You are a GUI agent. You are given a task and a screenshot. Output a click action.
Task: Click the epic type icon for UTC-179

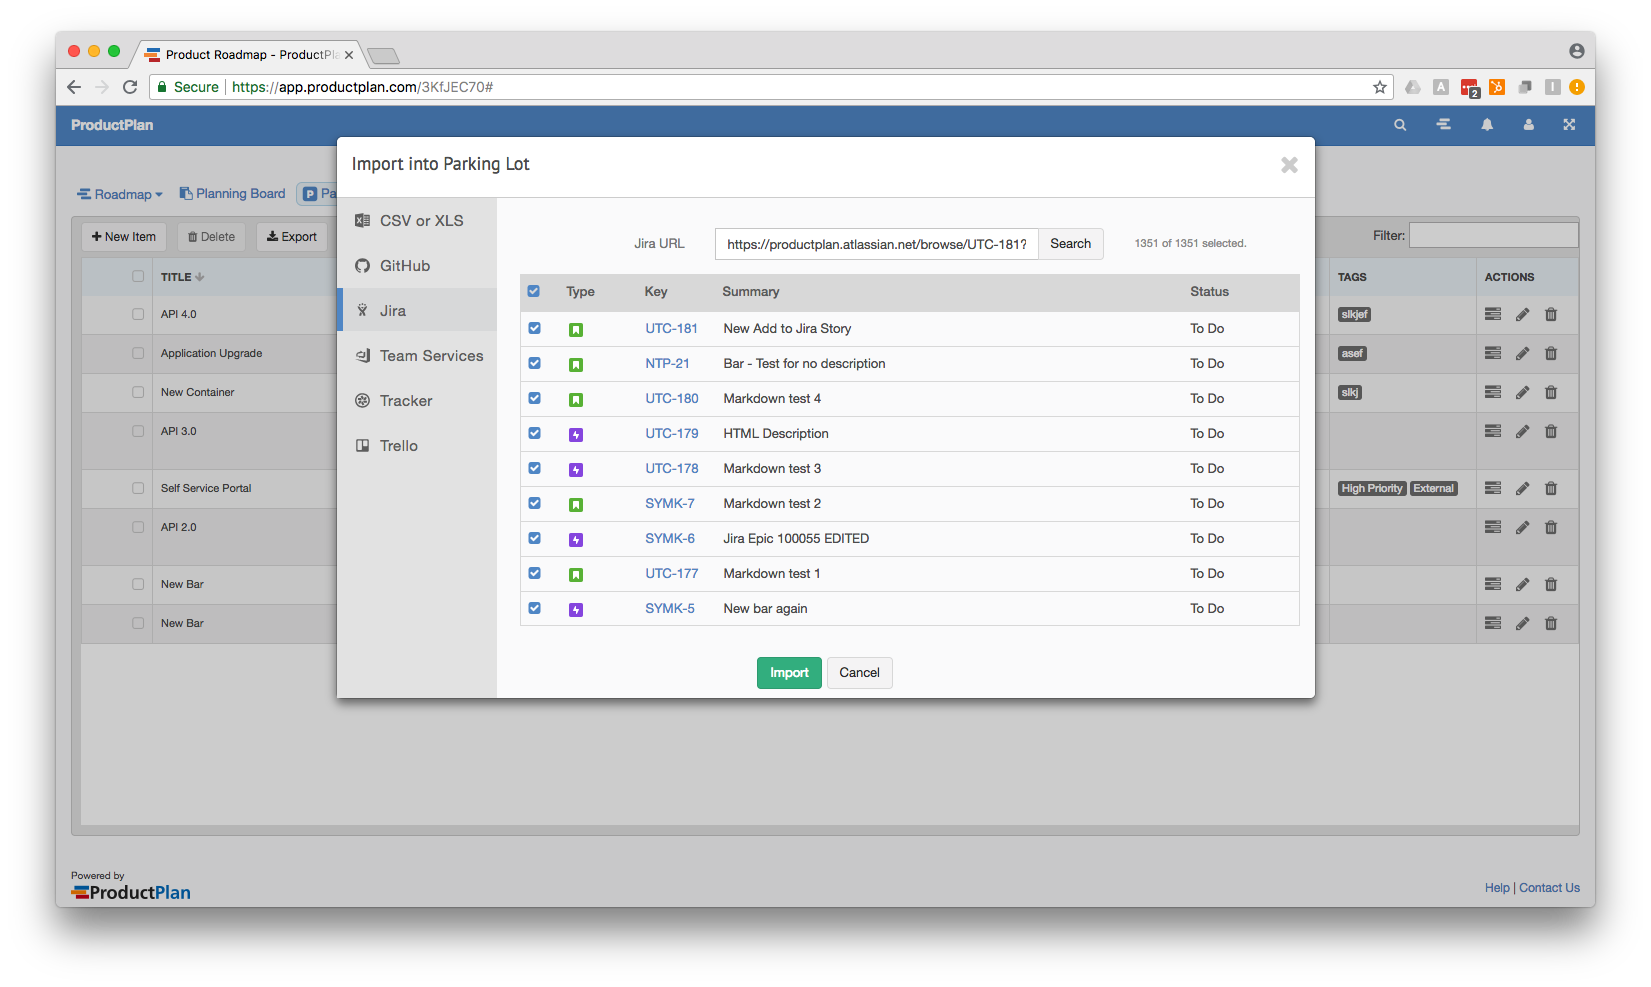pos(576,434)
